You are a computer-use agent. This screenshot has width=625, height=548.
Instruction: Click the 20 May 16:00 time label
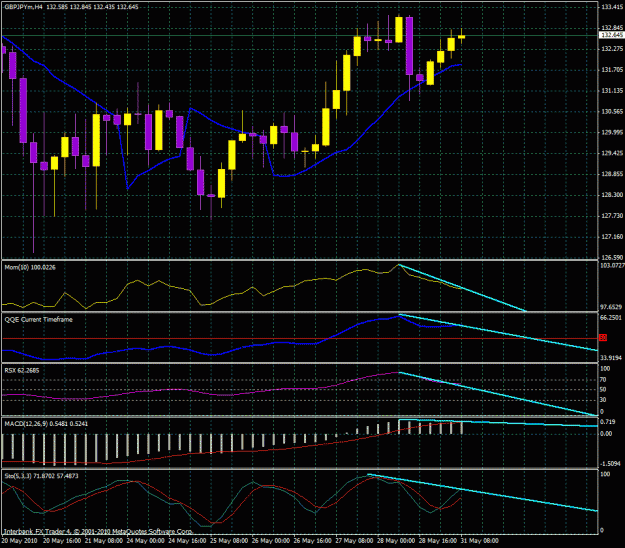coord(62,541)
